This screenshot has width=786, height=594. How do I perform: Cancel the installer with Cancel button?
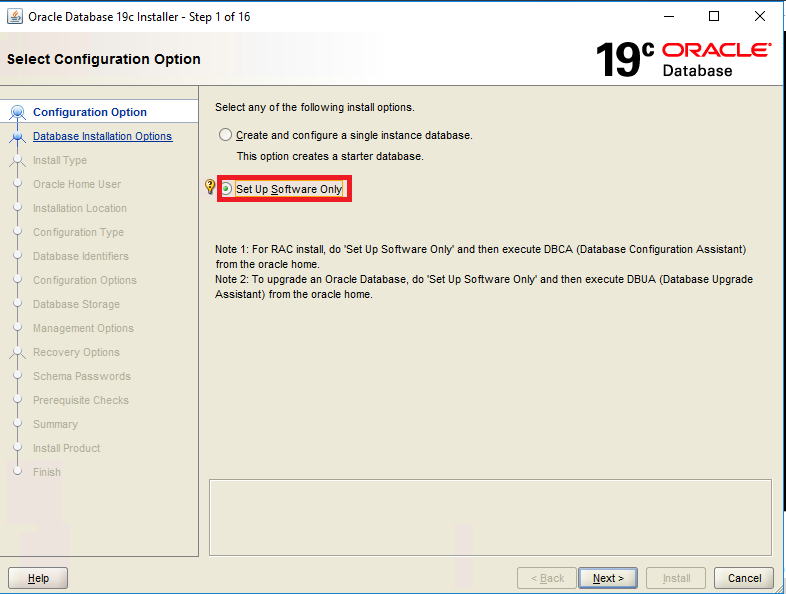pos(744,578)
